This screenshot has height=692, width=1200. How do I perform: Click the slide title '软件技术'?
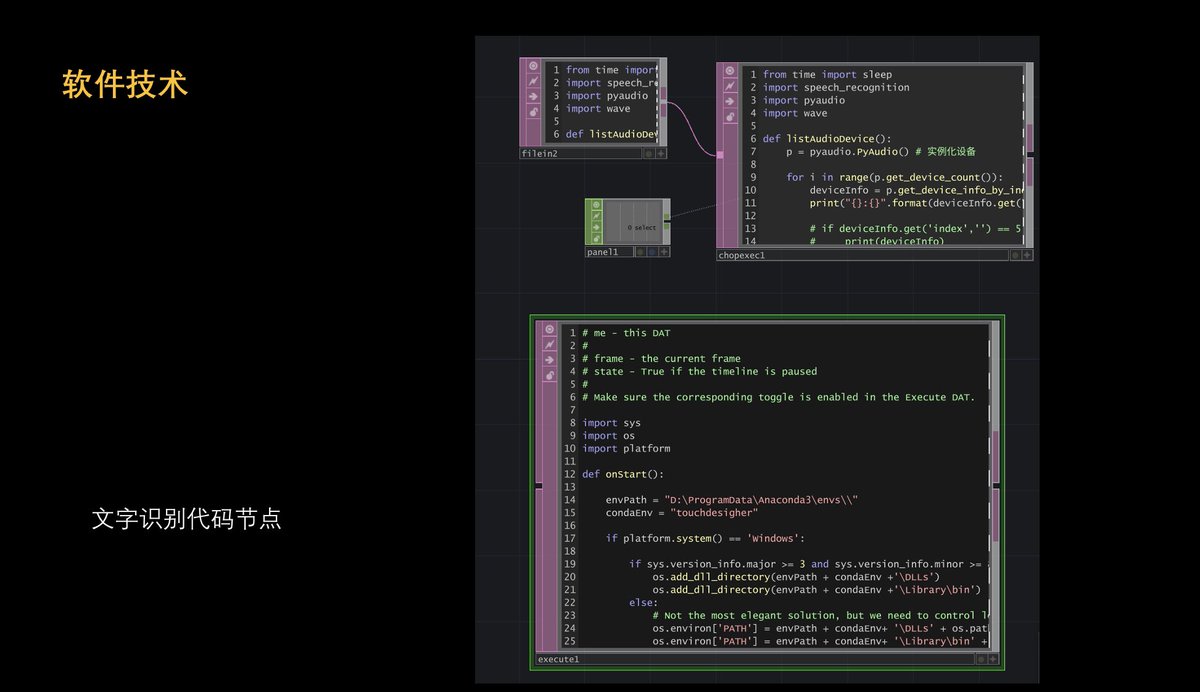pos(125,85)
